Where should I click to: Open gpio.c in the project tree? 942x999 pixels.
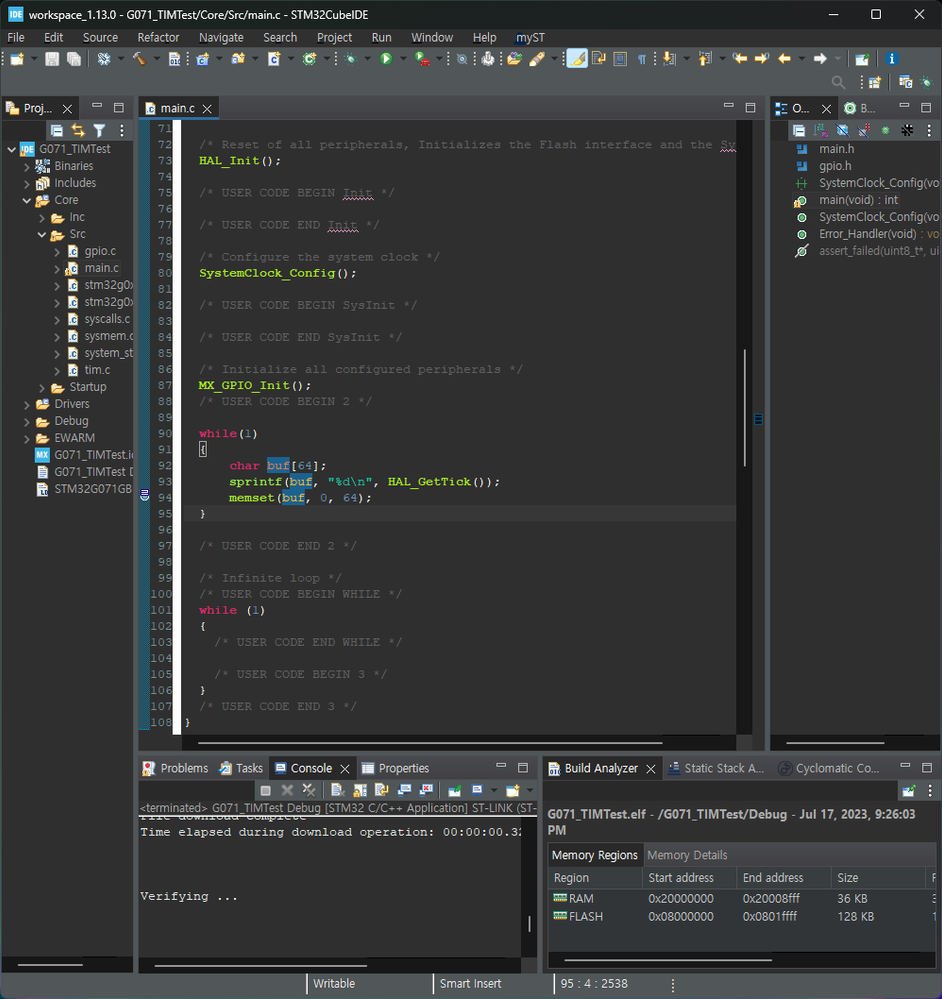coord(100,251)
